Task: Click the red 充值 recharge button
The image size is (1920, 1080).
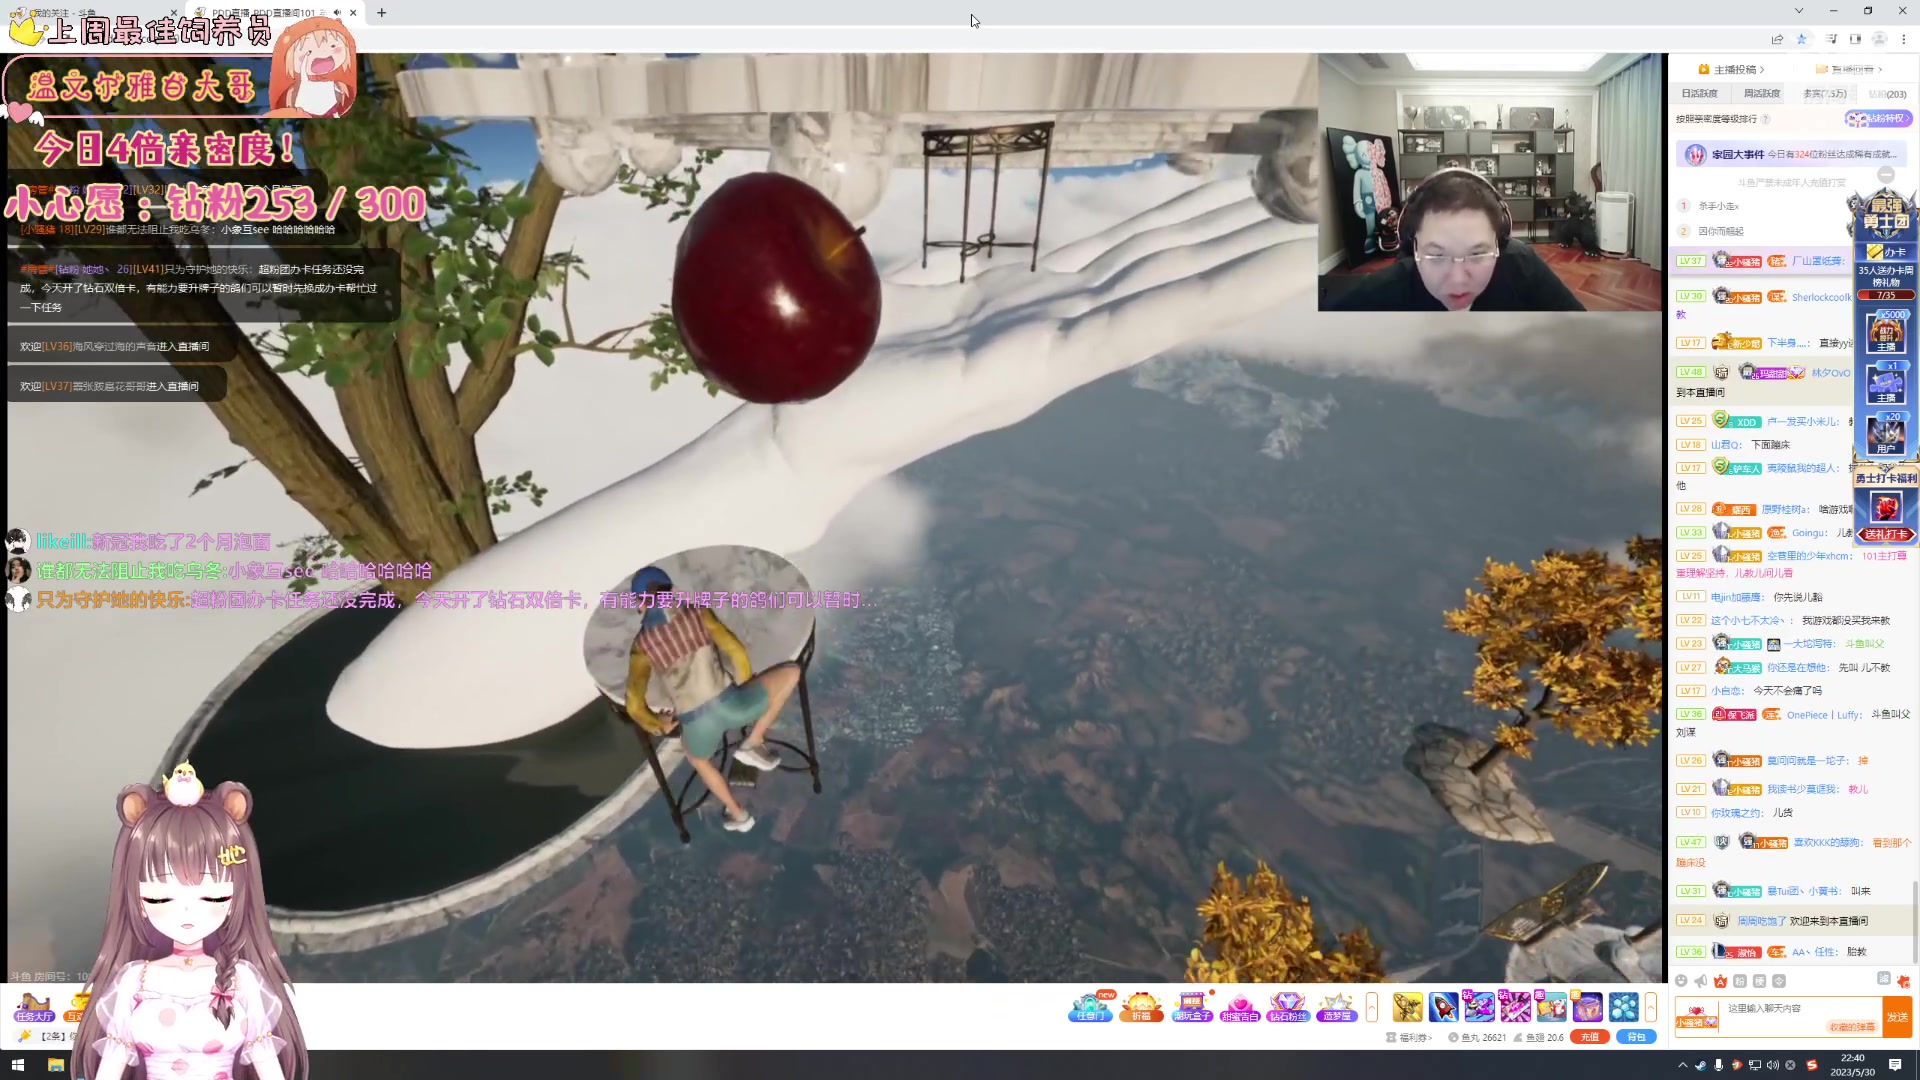Action: pyautogui.click(x=1589, y=1037)
